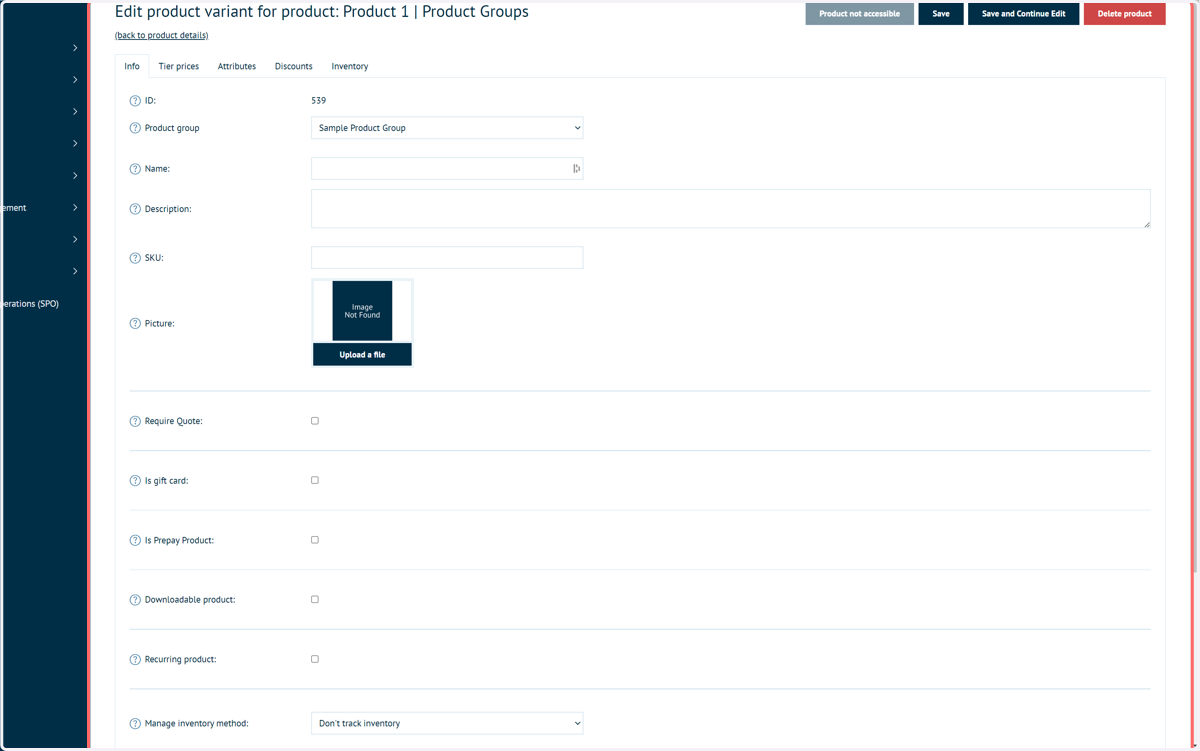Open the Product group dropdown
This screenshot has width=1200, height=751.
(447, 128)
